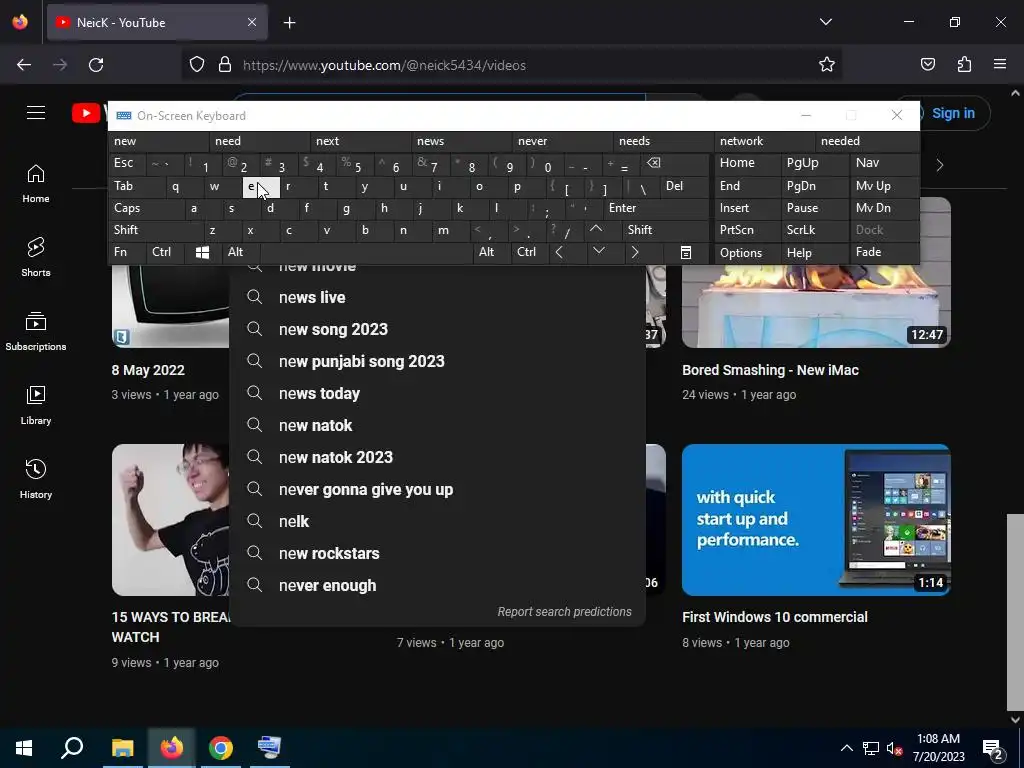The image size is (1024, 768).
Task: Open Subscriptions in YouTube sidebar
Action: pyautogui.click(x=35, y=331)
